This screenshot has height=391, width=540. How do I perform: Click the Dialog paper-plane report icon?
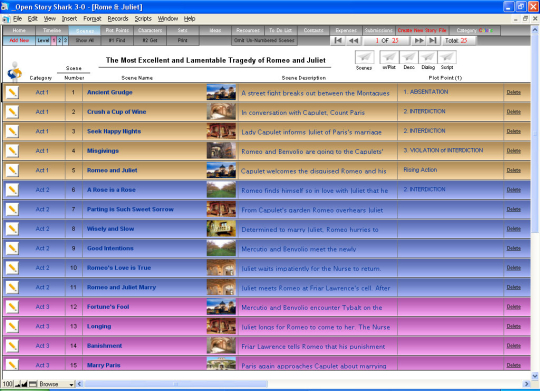[x=428, y=57]
